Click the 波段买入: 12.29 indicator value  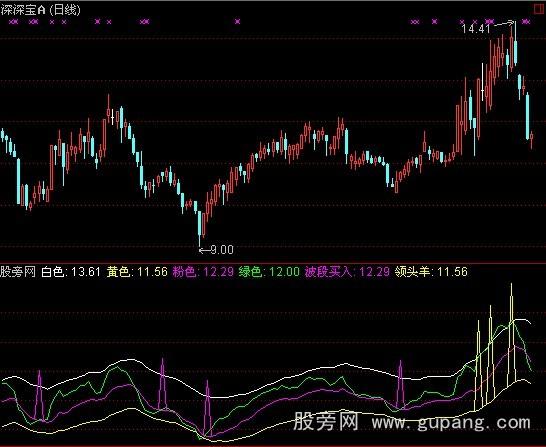[x=347, y=272]
